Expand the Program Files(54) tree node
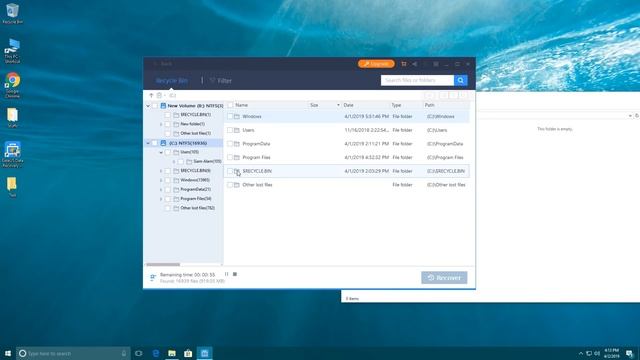The width and height of the screenshot is (640, 360). 161,199
